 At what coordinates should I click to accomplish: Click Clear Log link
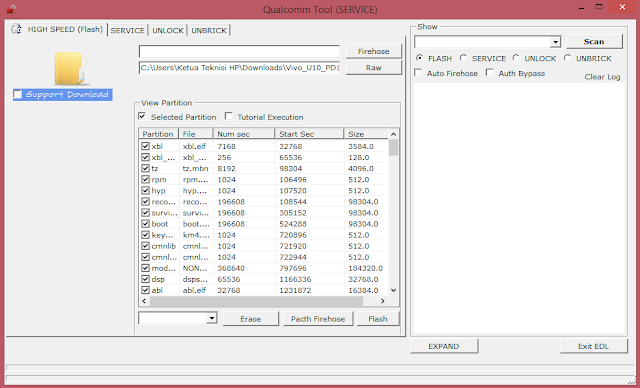(x=602, y=77)
